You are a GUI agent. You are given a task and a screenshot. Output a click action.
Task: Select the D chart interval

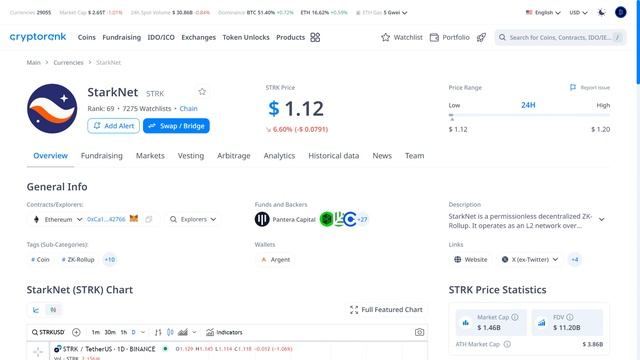[133, 332]
